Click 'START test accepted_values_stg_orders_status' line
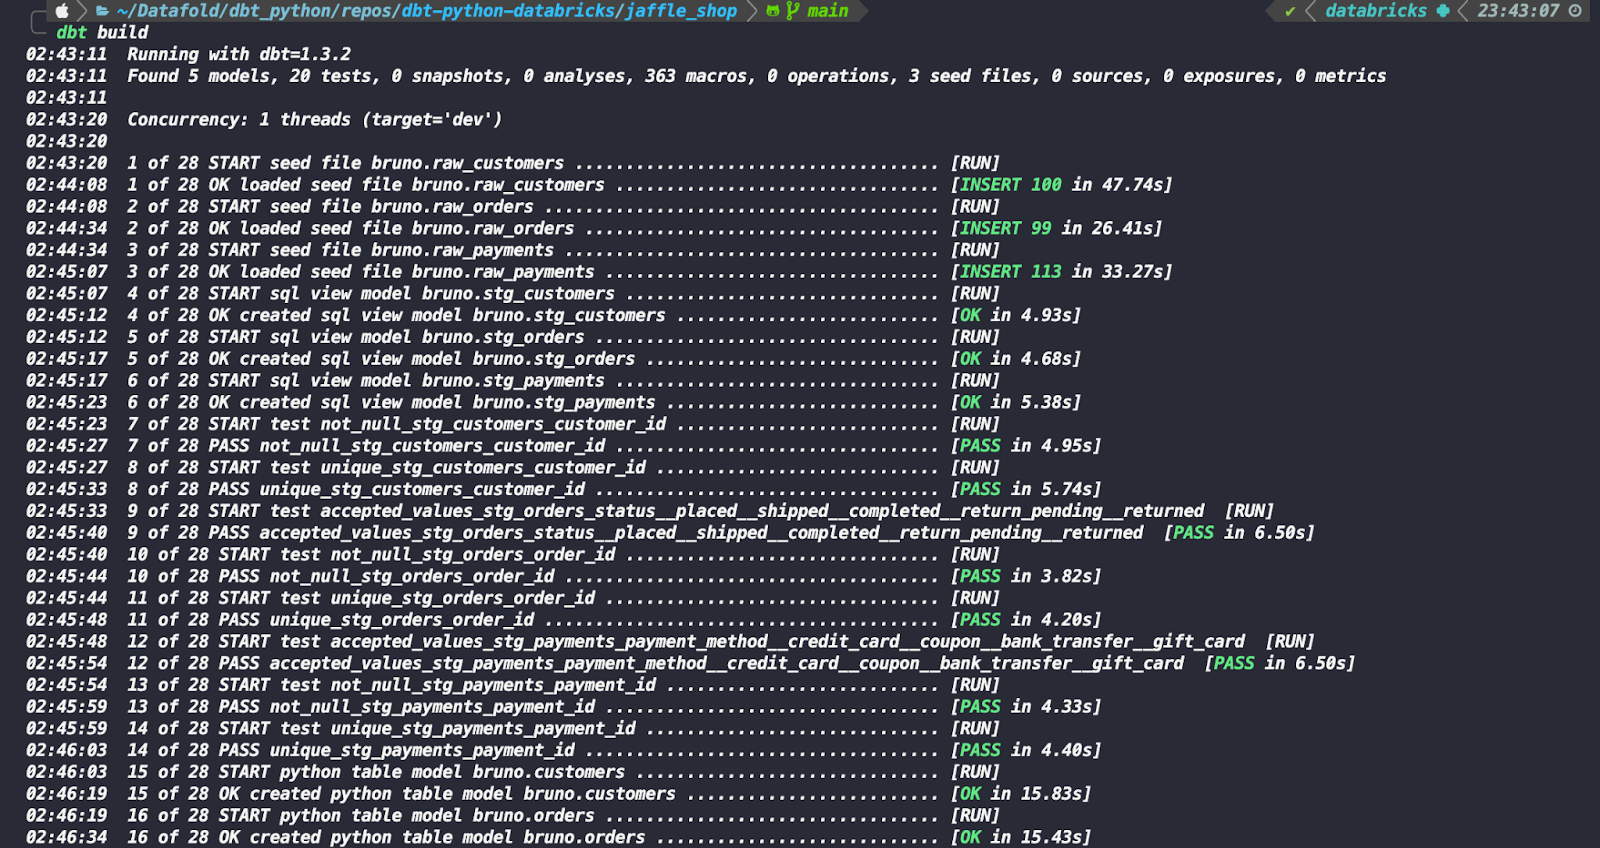The image size is (1600, 848). pyautogui.click(x=707, y=511)
